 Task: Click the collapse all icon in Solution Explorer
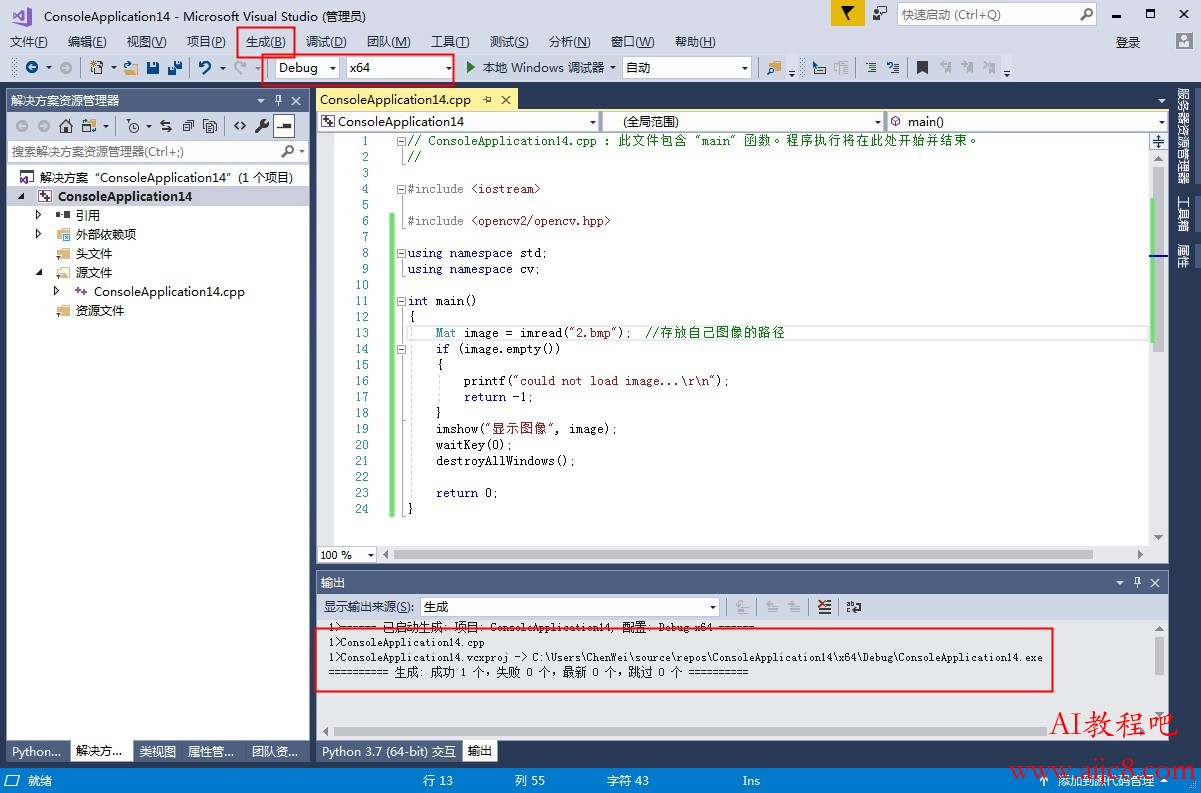click(188, 126)
